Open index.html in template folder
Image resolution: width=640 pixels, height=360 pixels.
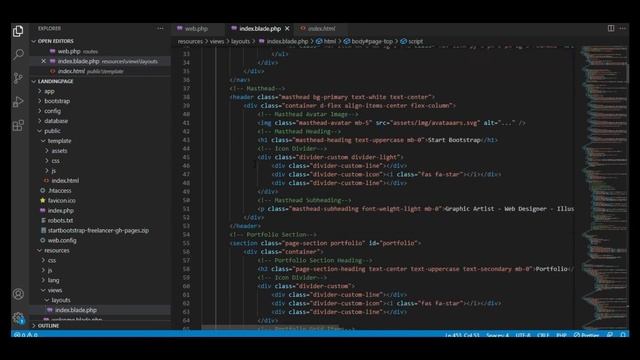pos(100,180)
